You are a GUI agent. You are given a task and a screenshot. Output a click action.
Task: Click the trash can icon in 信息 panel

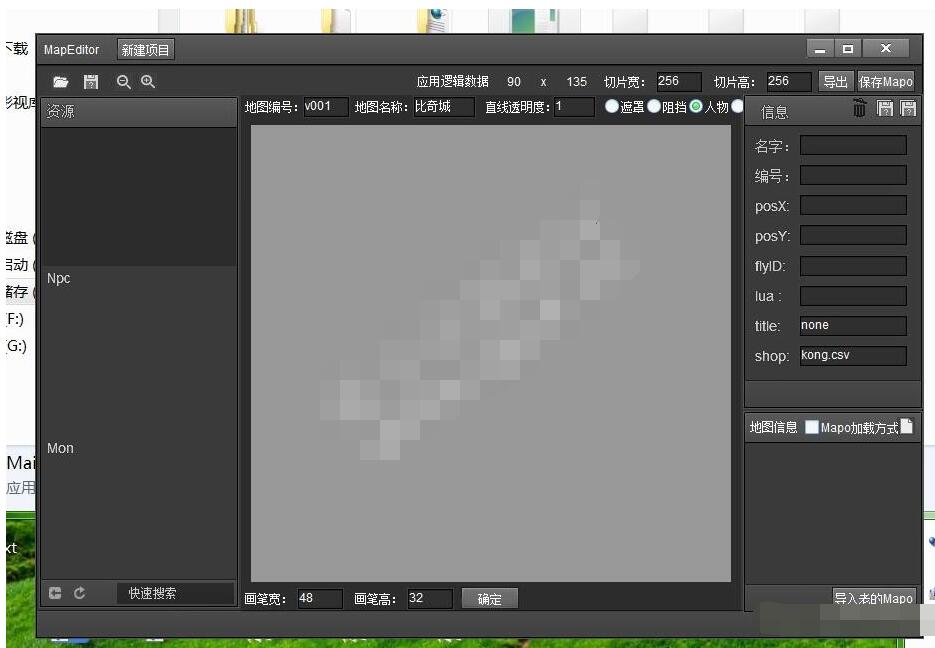860,109
